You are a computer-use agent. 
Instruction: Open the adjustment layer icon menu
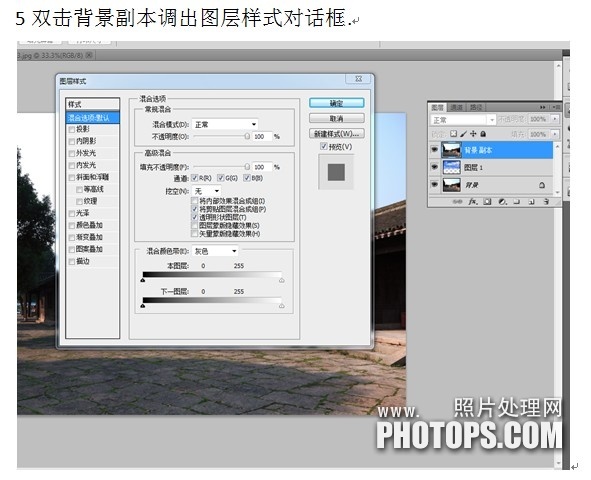[x=502, y=202]
